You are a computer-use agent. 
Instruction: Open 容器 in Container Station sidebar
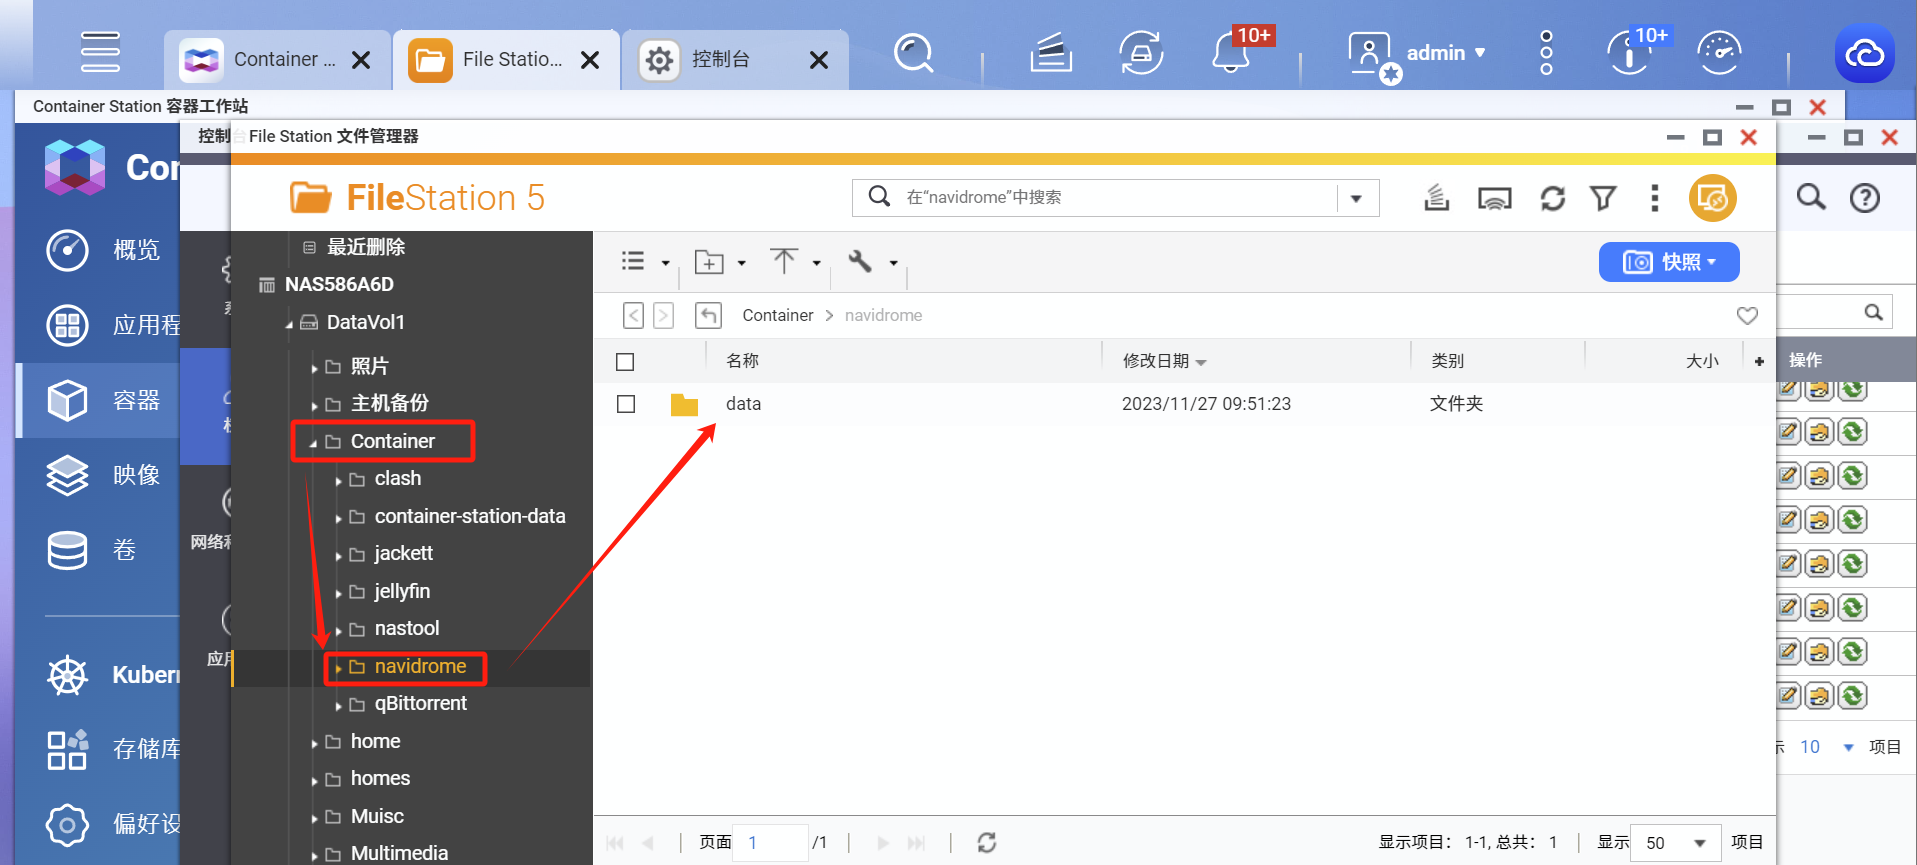tap(104, 400)
